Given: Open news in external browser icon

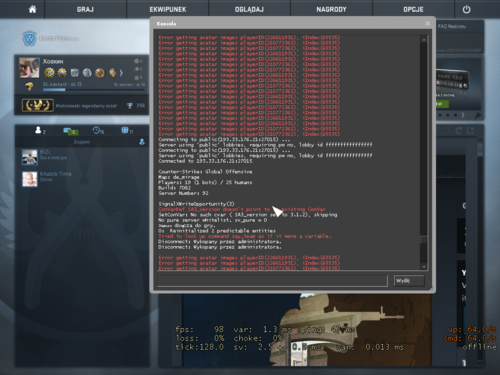Looking at the screenshot, I should pos(470,131).
